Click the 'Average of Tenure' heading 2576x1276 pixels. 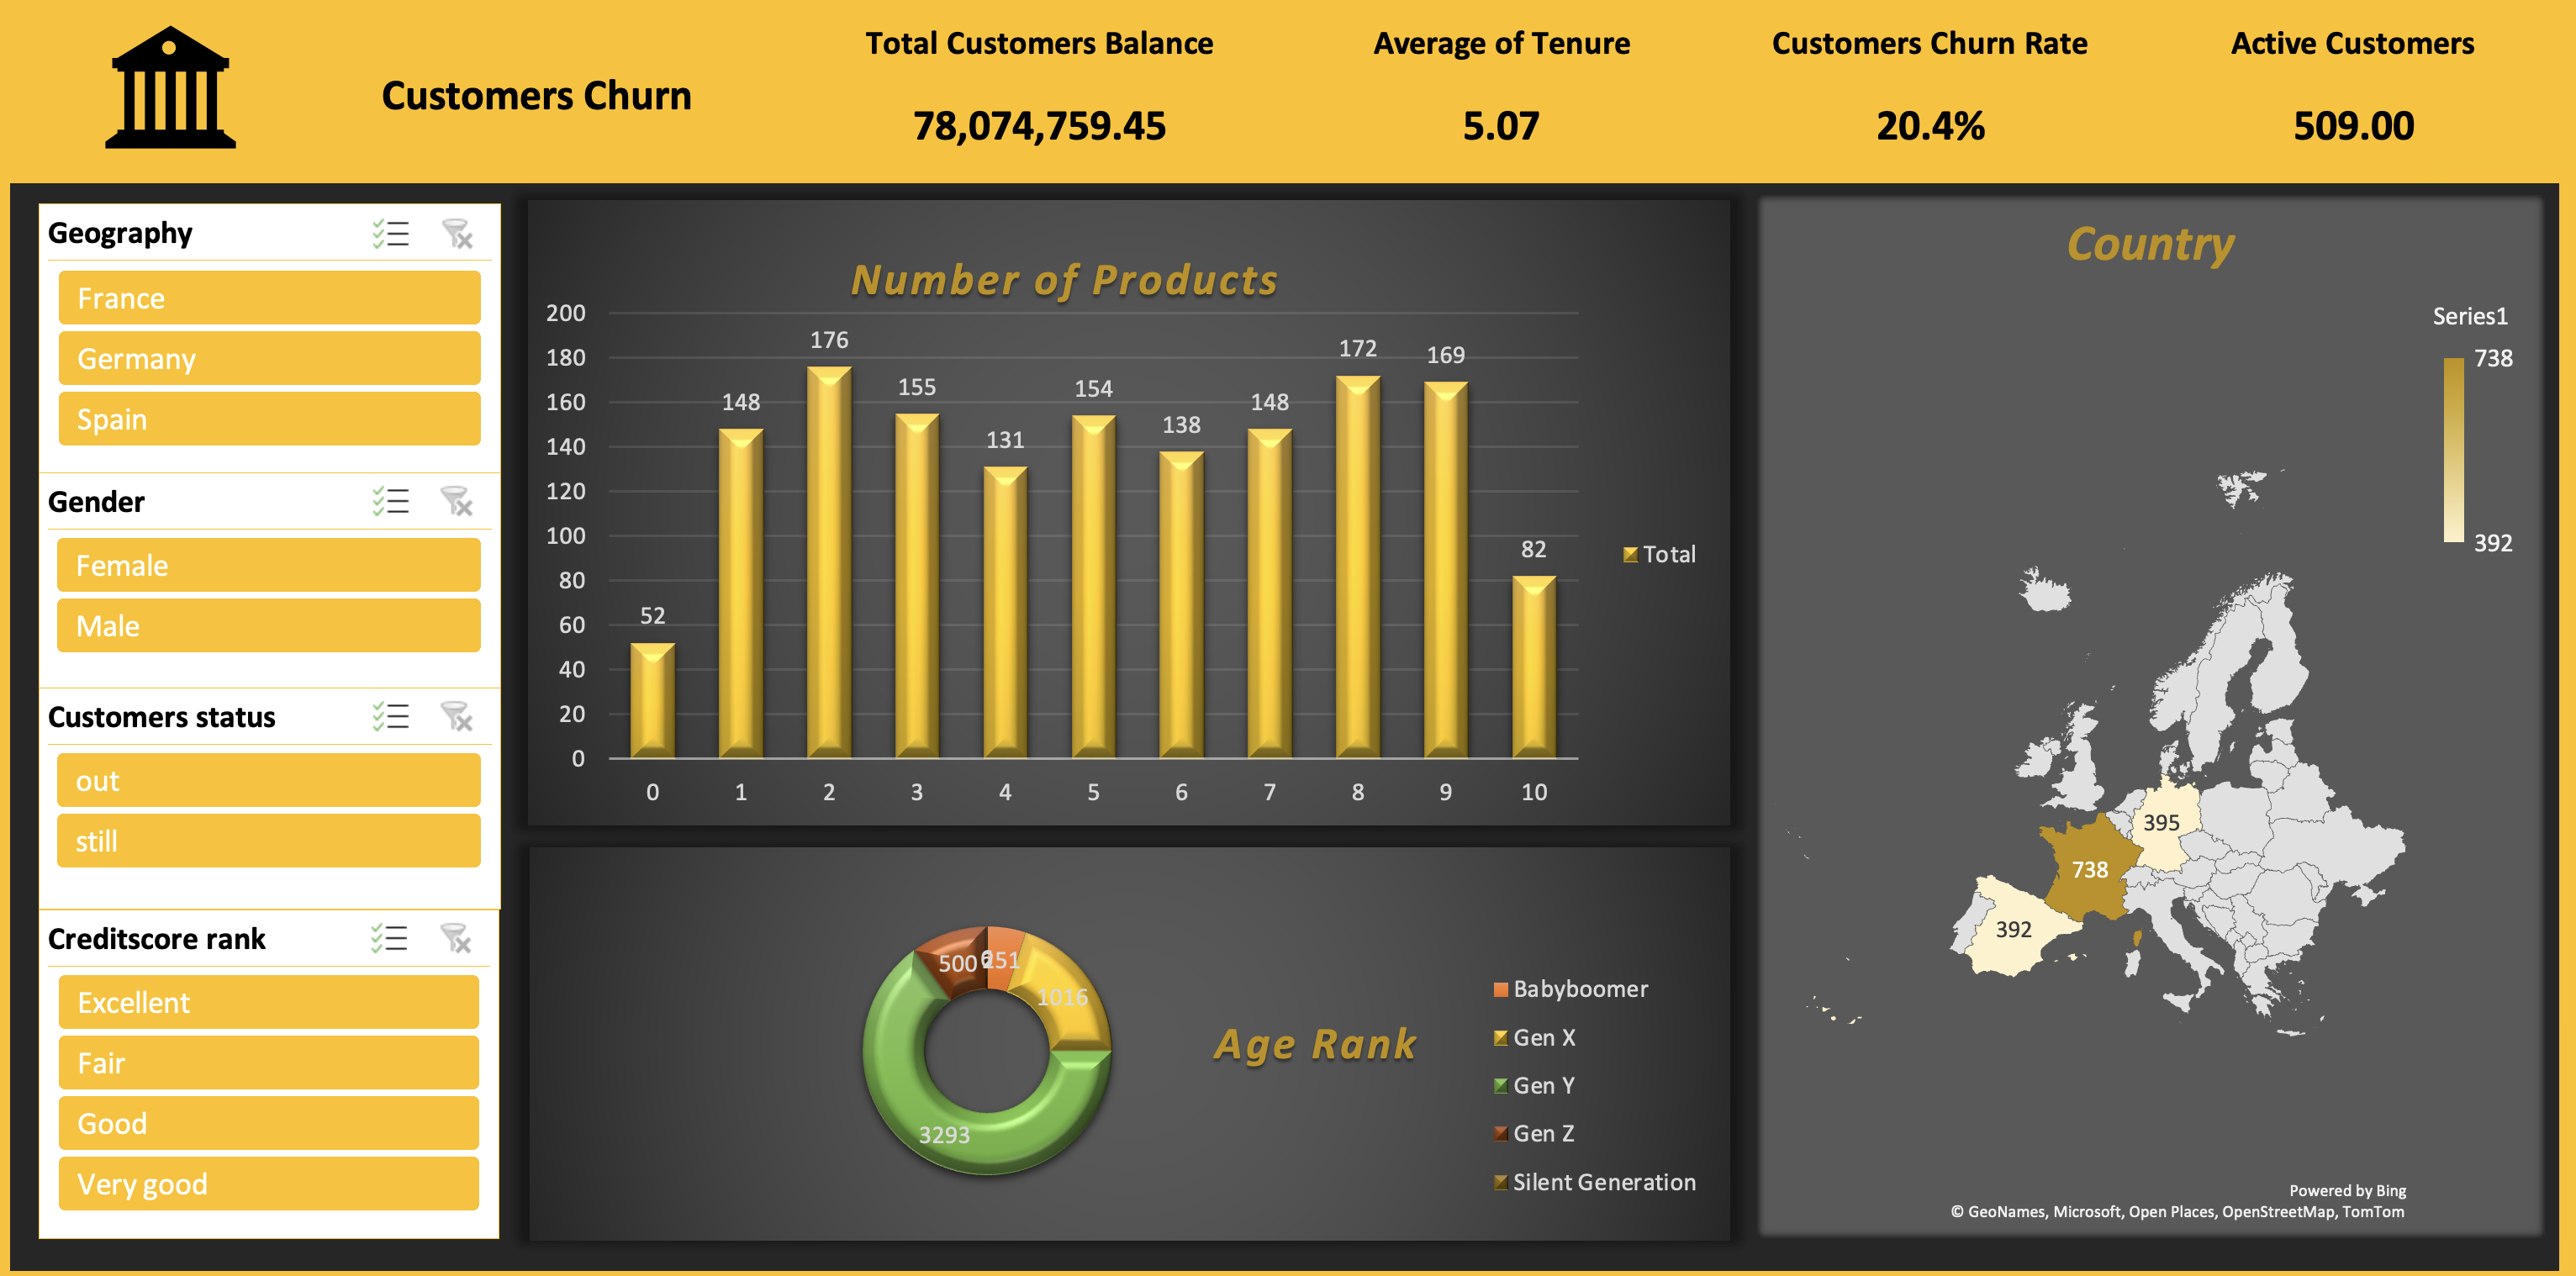click(1501, 43)
